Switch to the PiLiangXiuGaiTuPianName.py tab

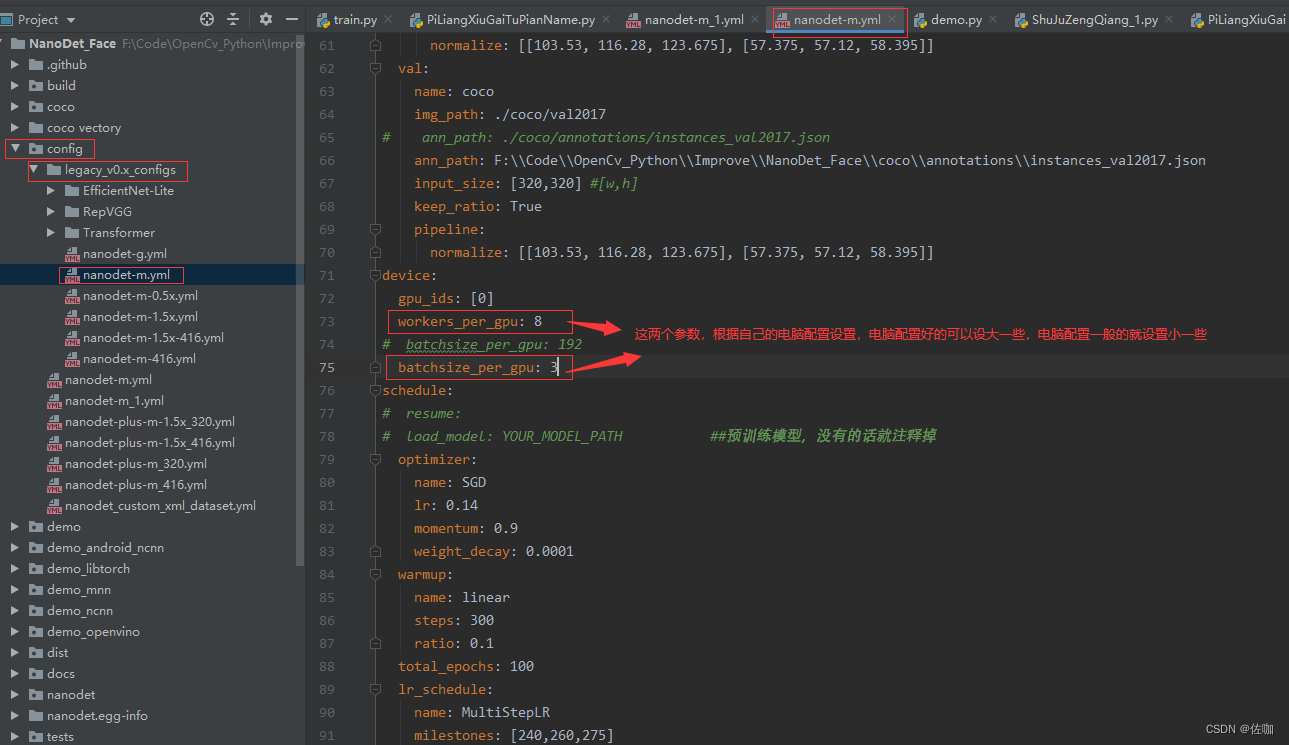point(510,19)
